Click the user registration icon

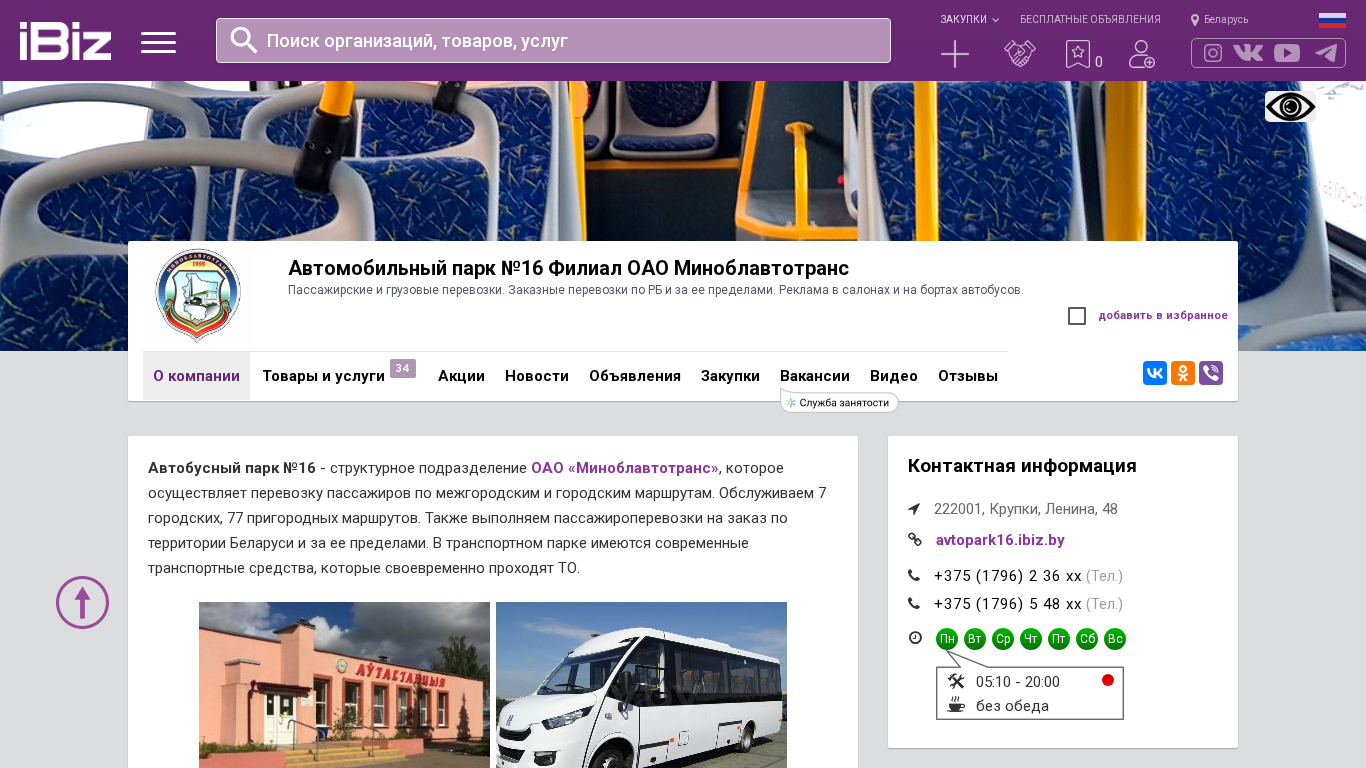coord(1142,54)
